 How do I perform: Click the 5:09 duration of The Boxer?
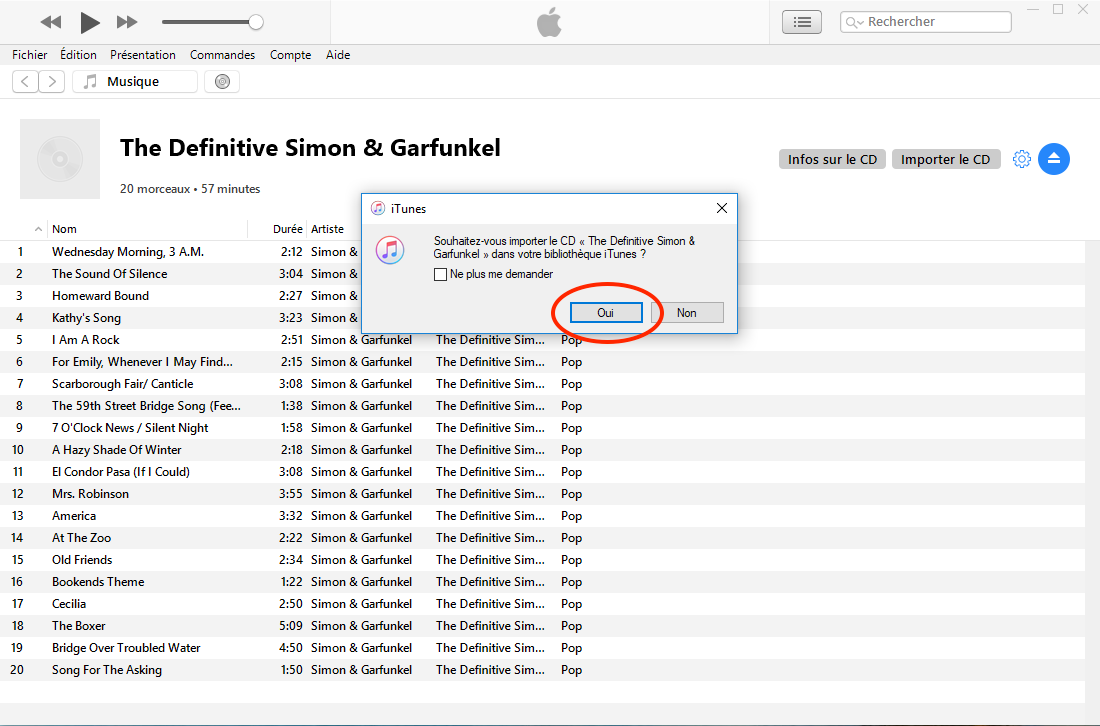290,626
